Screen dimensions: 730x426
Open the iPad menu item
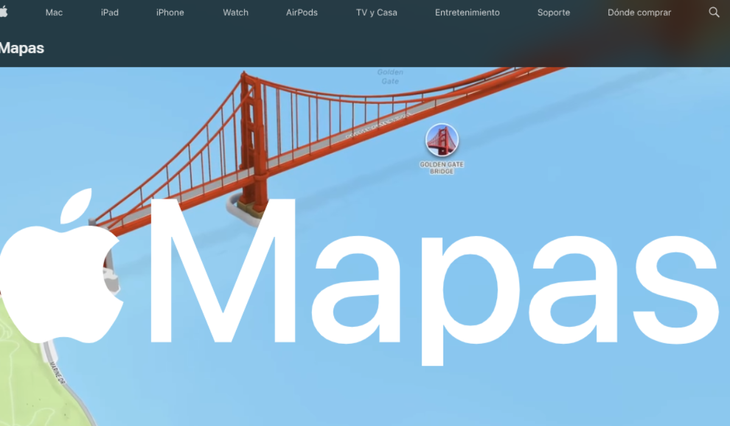pyautogui.click(x=110, y=13)
